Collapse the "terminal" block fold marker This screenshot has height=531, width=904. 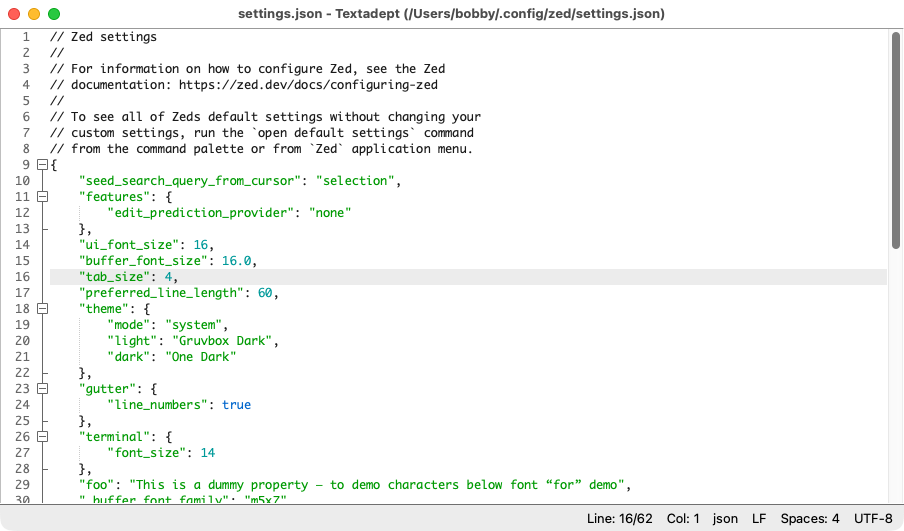pyautogui.click(x=42, y=436)
